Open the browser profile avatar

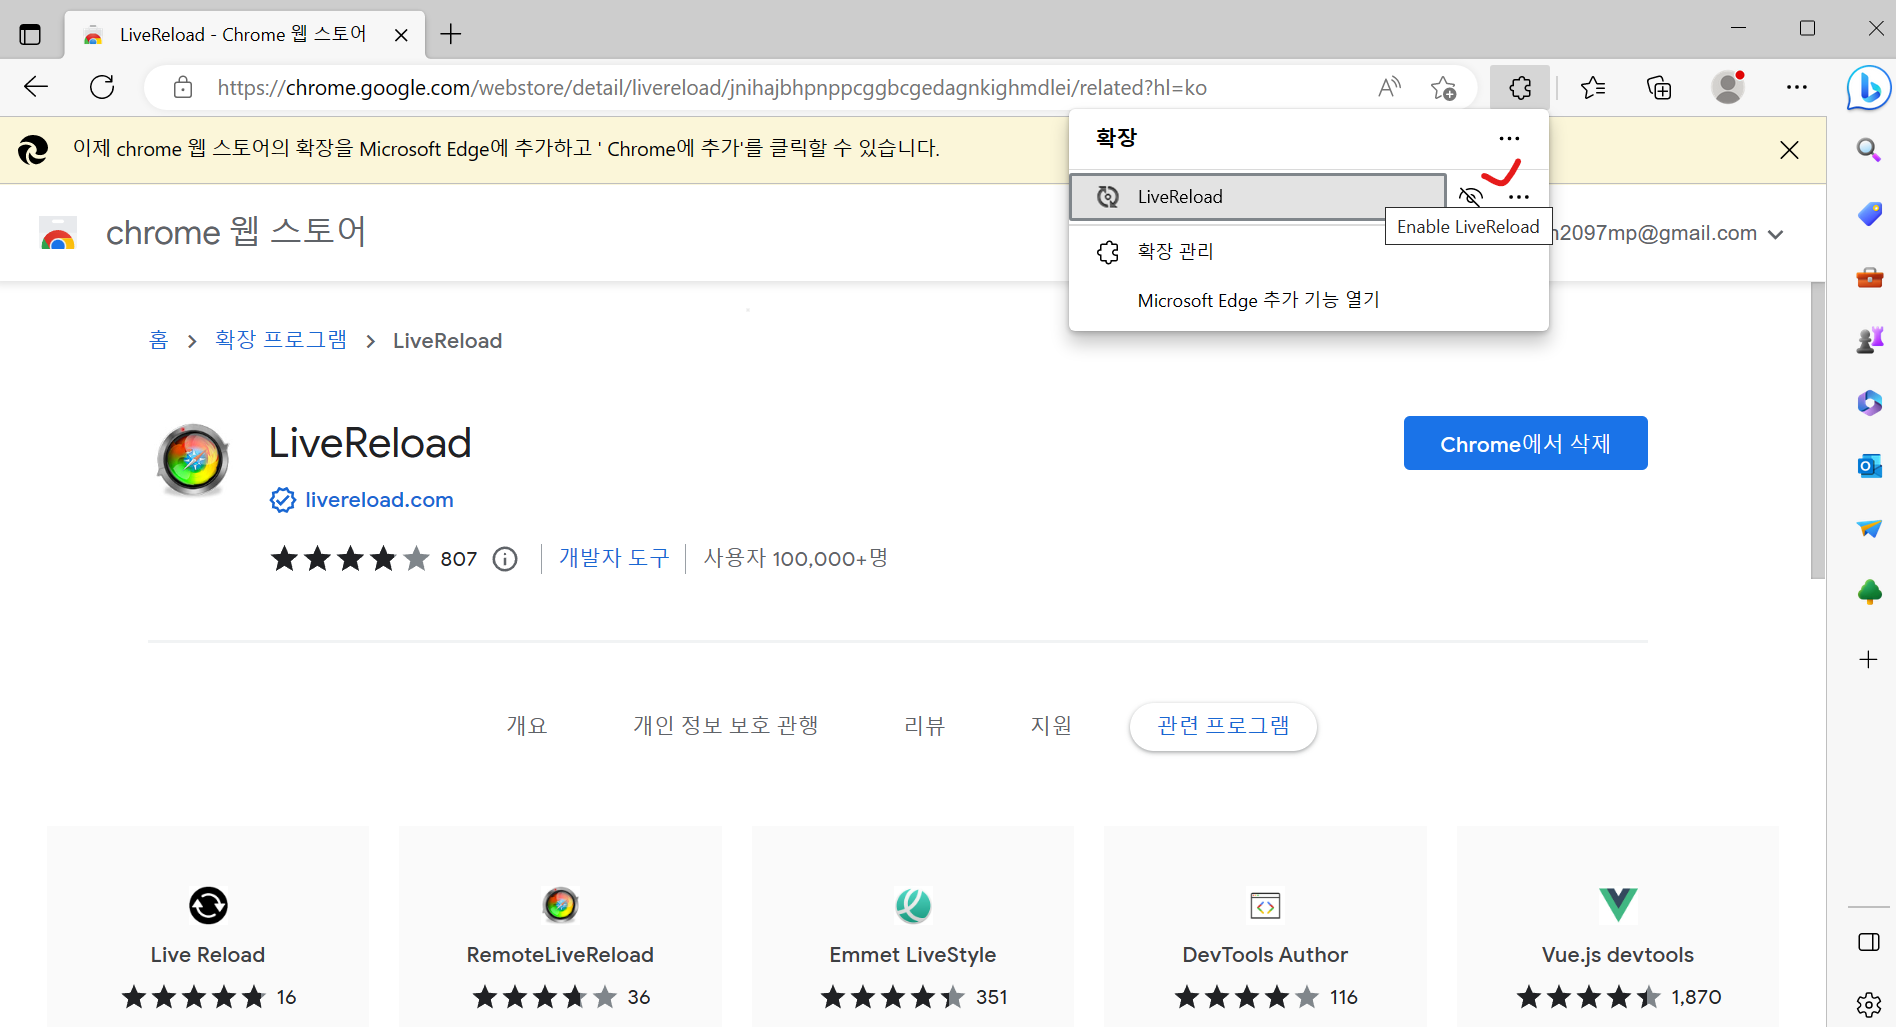pos(1728,87)
